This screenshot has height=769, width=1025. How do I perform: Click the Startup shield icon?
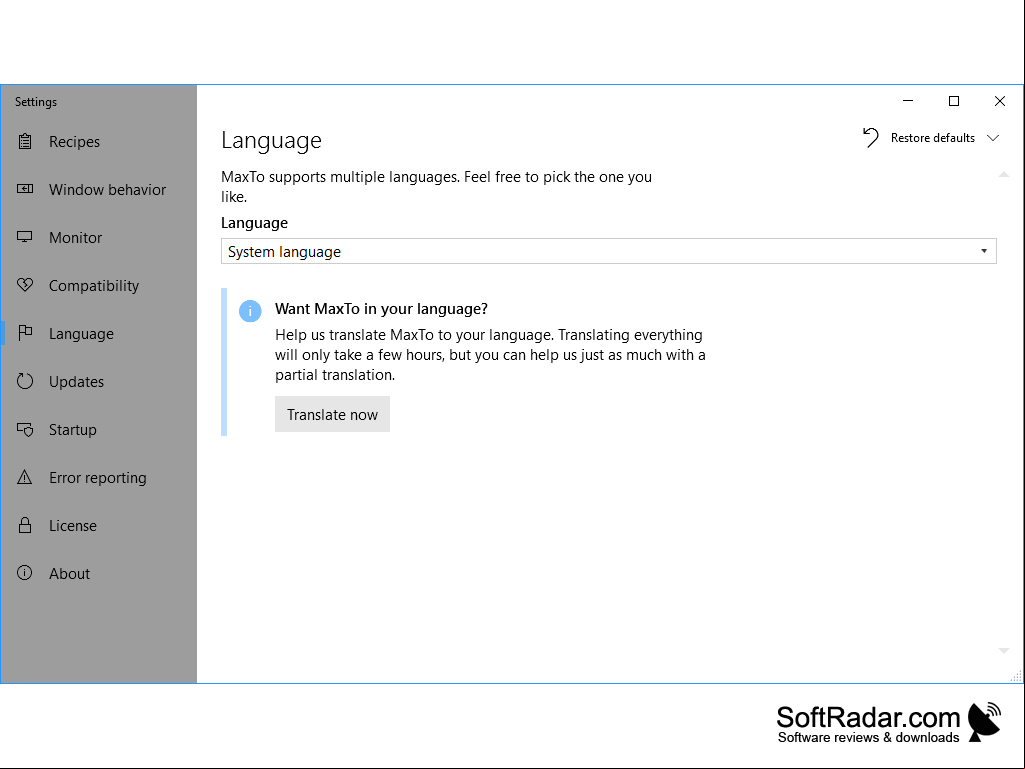point(25,429)
